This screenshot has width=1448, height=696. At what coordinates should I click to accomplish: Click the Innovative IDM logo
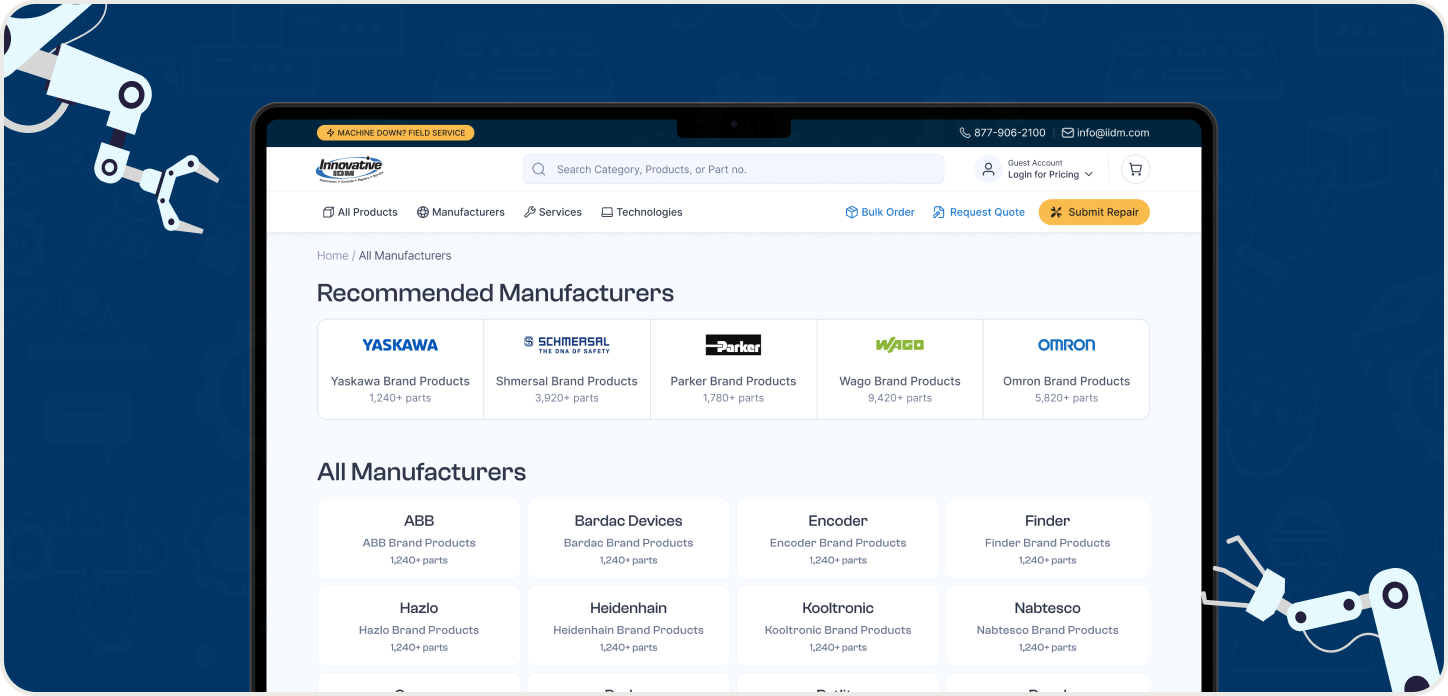coord(349,169)
